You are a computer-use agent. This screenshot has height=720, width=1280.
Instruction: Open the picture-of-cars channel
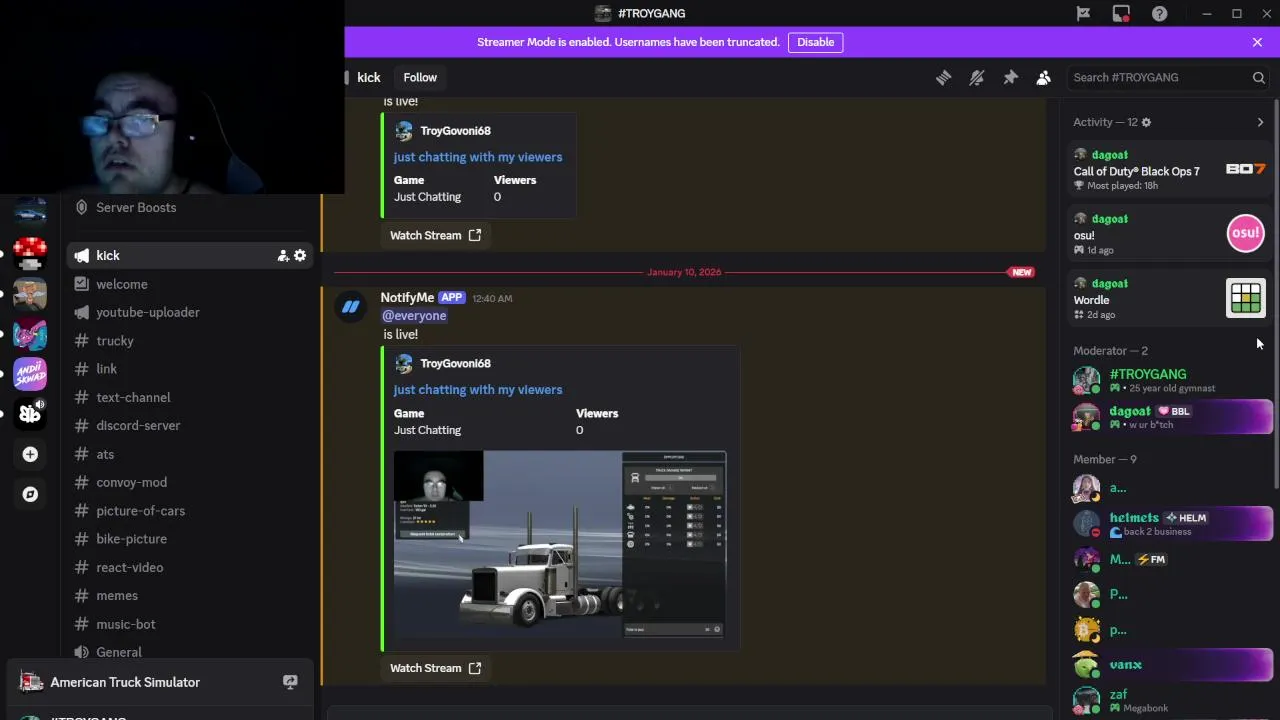coord(190,510)
